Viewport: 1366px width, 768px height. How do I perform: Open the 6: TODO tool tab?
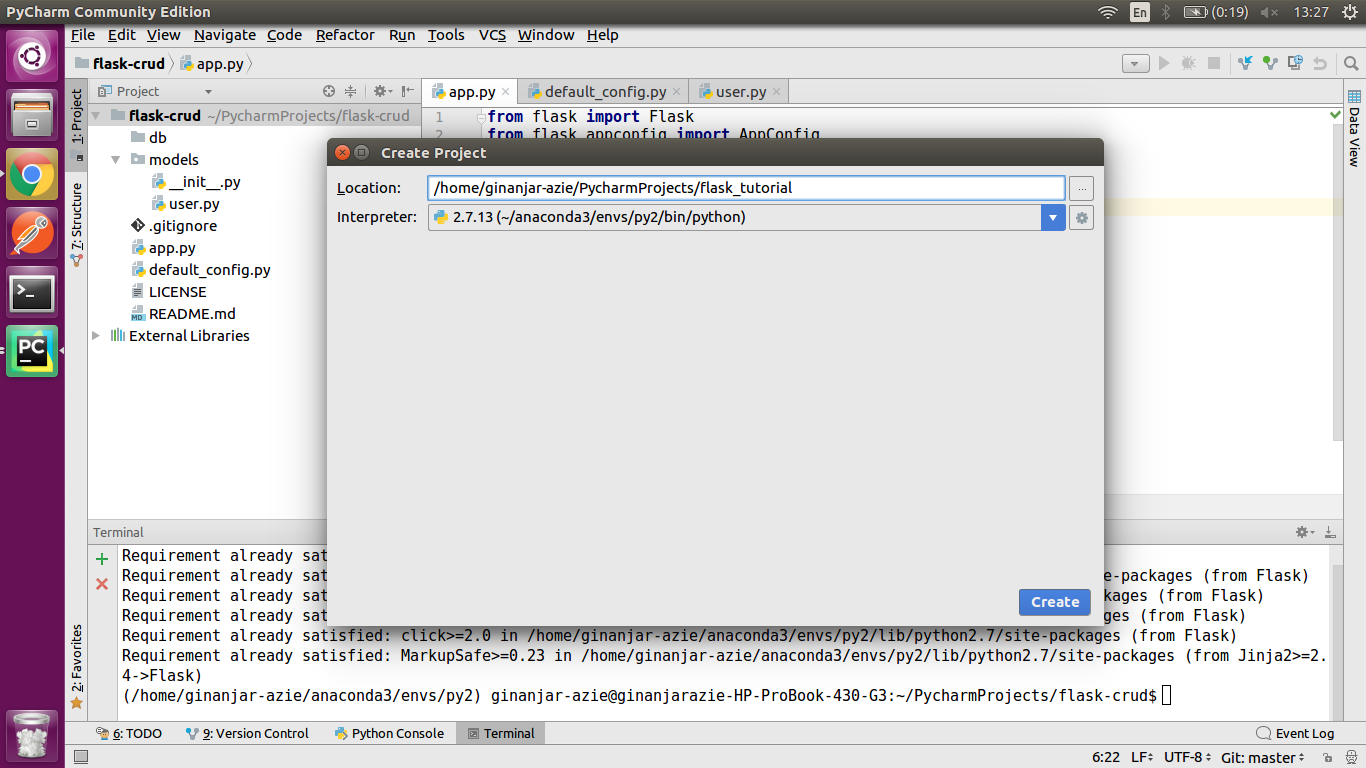(x=128, y=733)
